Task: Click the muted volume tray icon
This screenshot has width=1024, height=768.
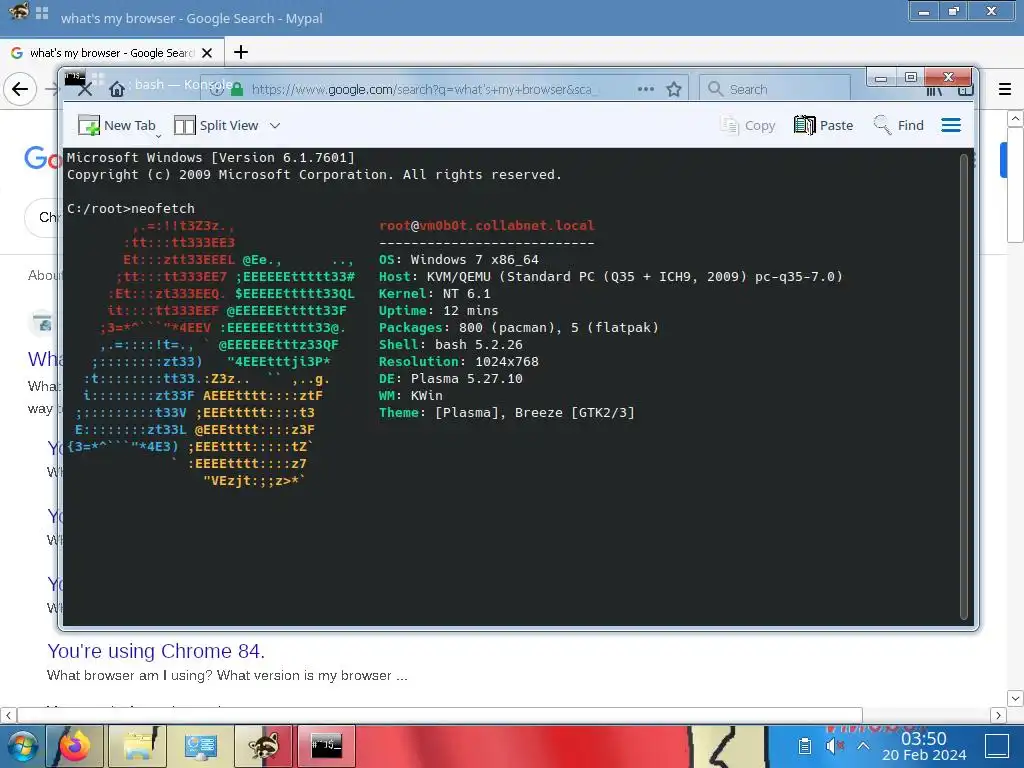Action: tap(835, 746)
